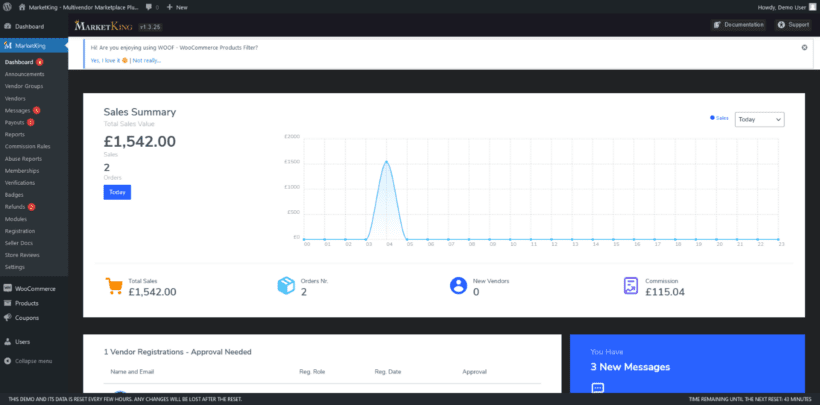Open Vendor Groups page
Image resolution: width=820 pixels, height=405 pixels.
click(x=24, y=86)
